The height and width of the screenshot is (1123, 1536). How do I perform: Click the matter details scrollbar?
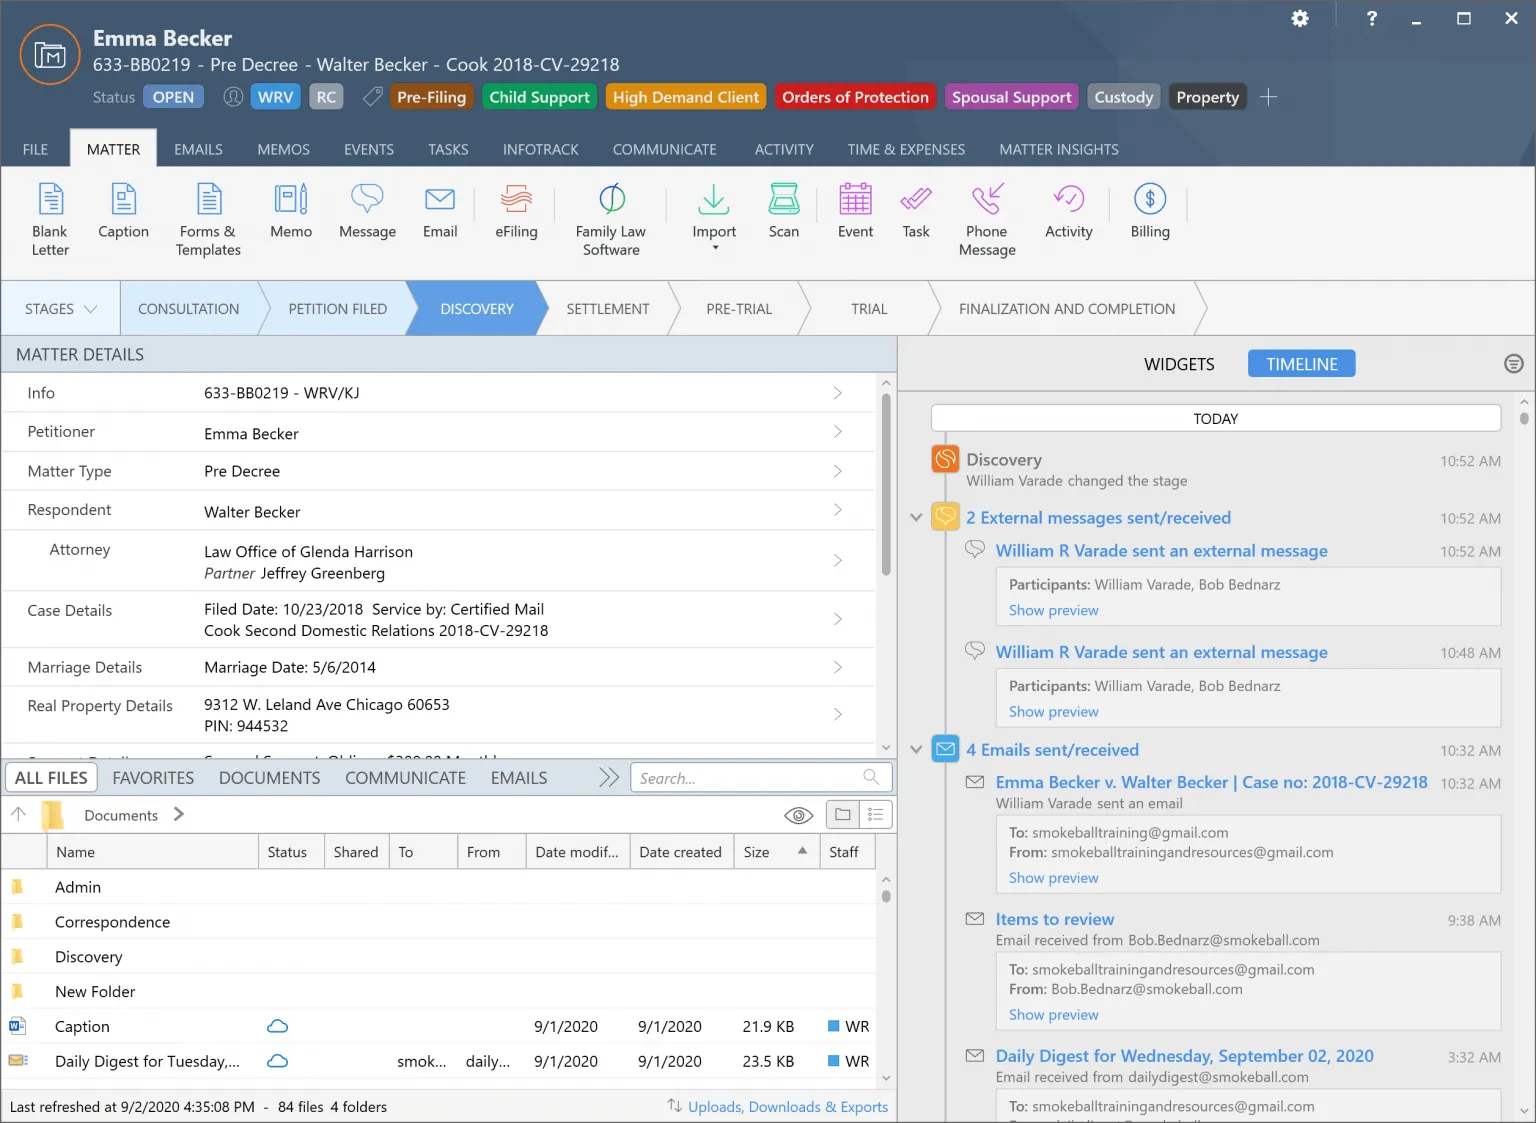(886, 484)
